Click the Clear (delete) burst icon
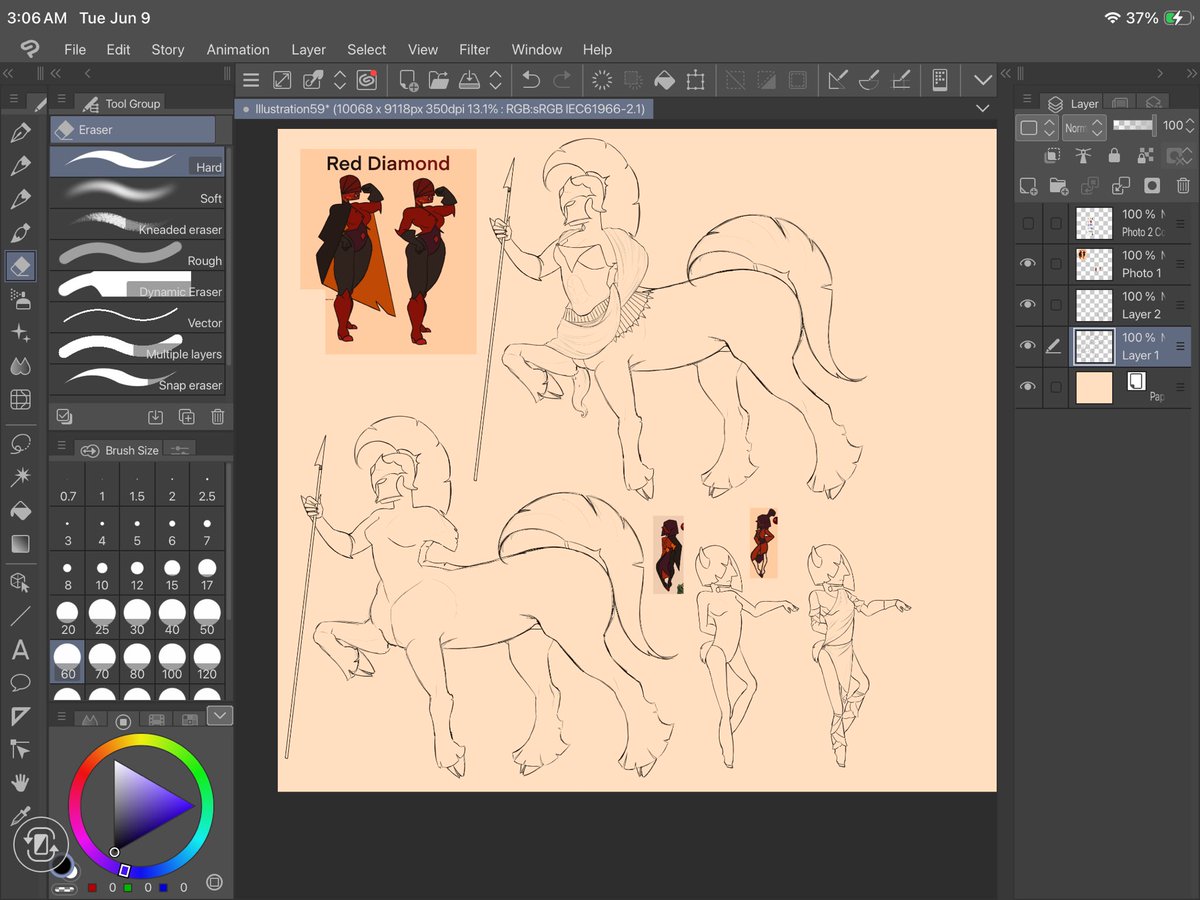Image resolution: width=1200 pixels, height=900 pixels. click(x=601, y=80)
